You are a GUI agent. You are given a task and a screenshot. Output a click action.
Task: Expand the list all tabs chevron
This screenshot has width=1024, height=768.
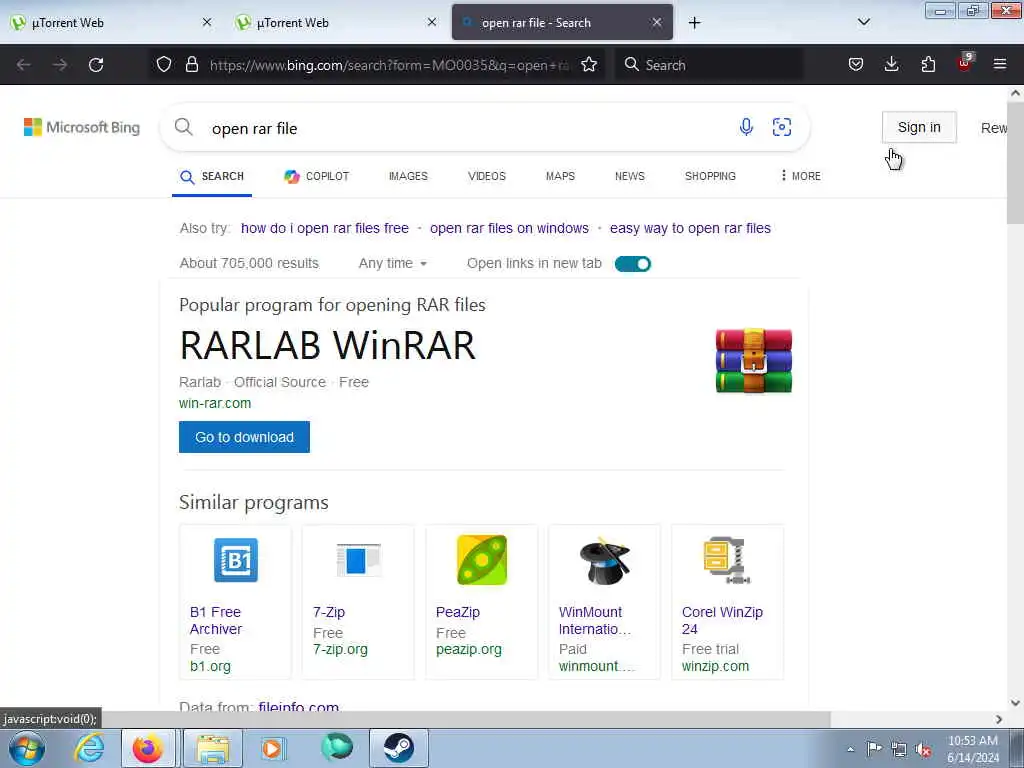(x=863, y=22)
